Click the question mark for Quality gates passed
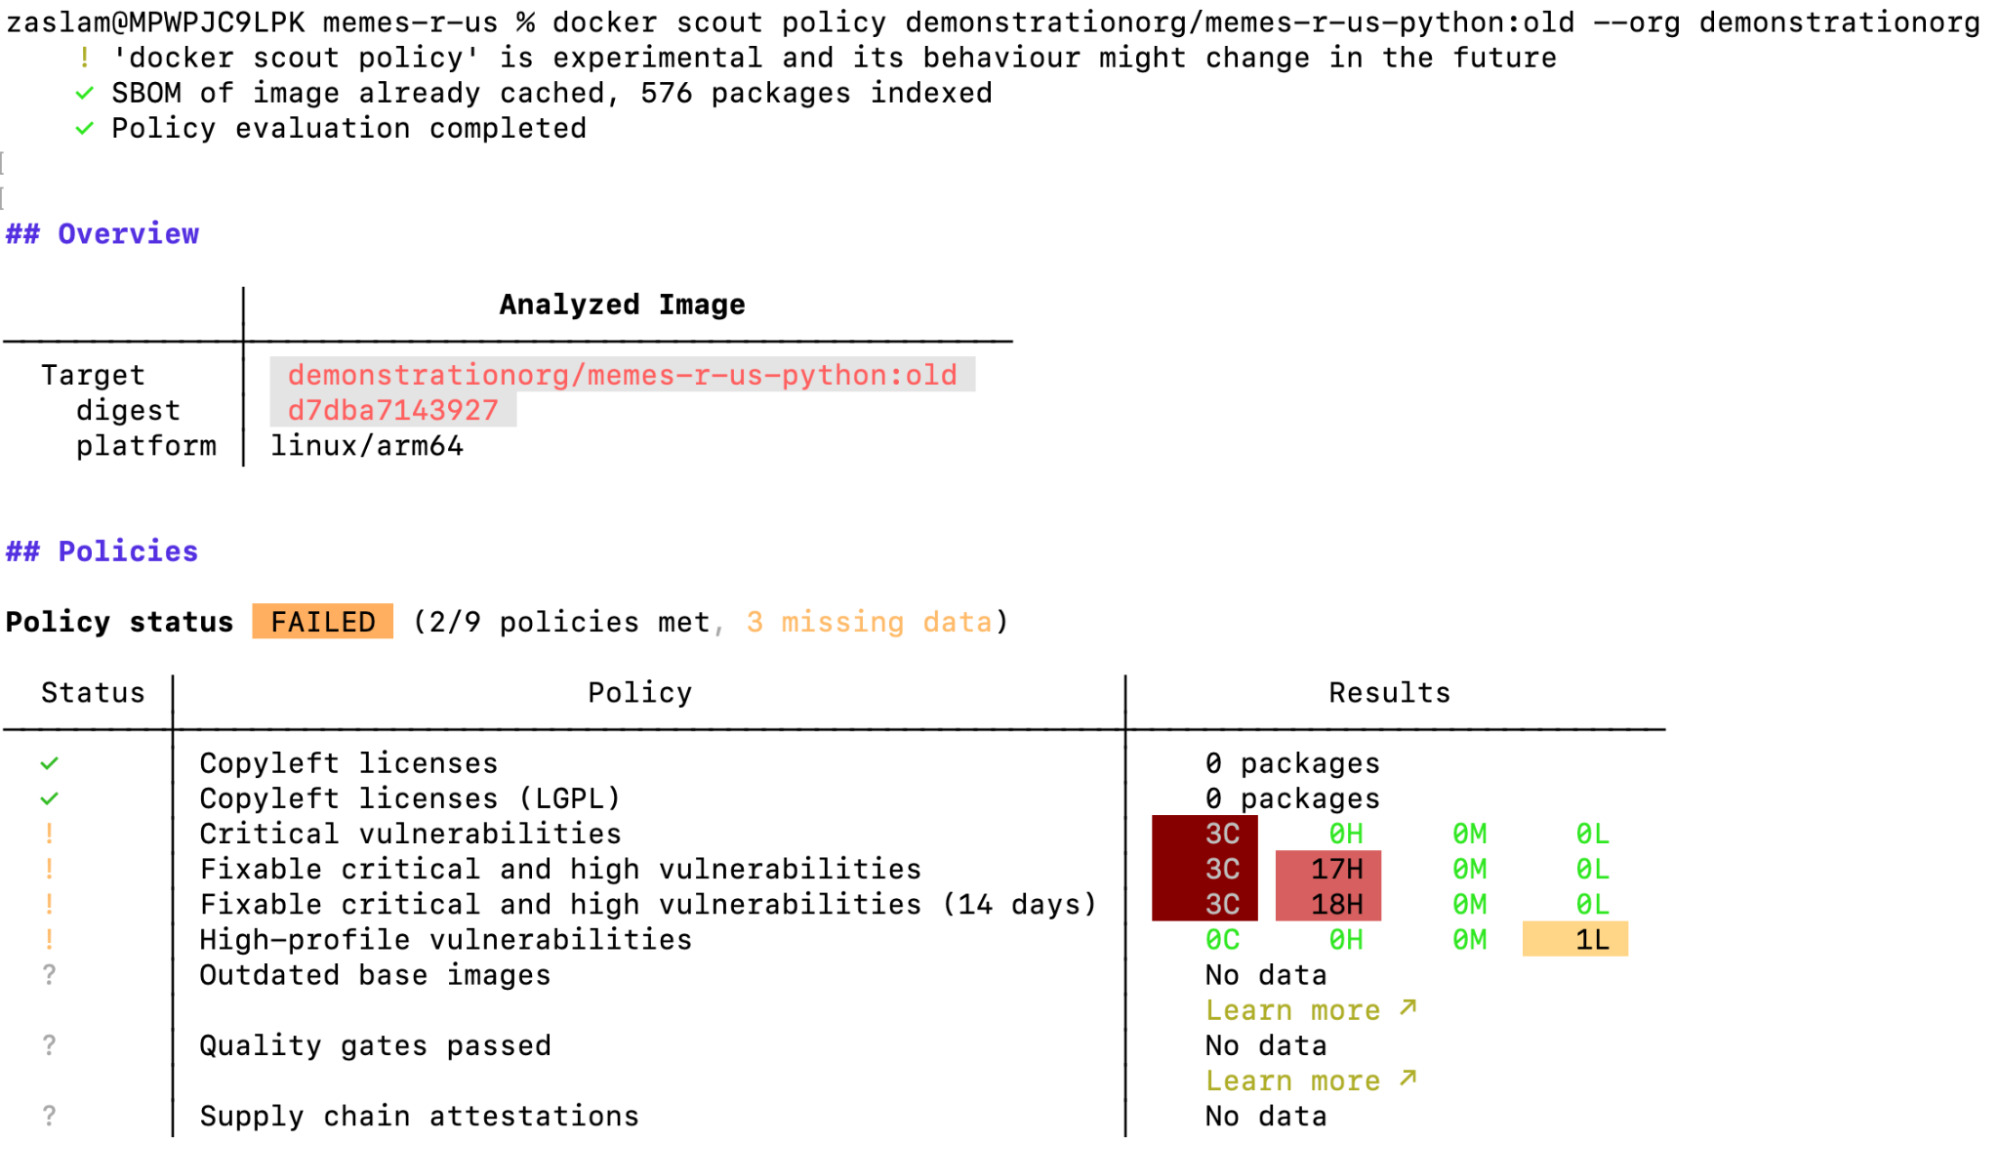 pyautogui.click(x=49, y=1046)
